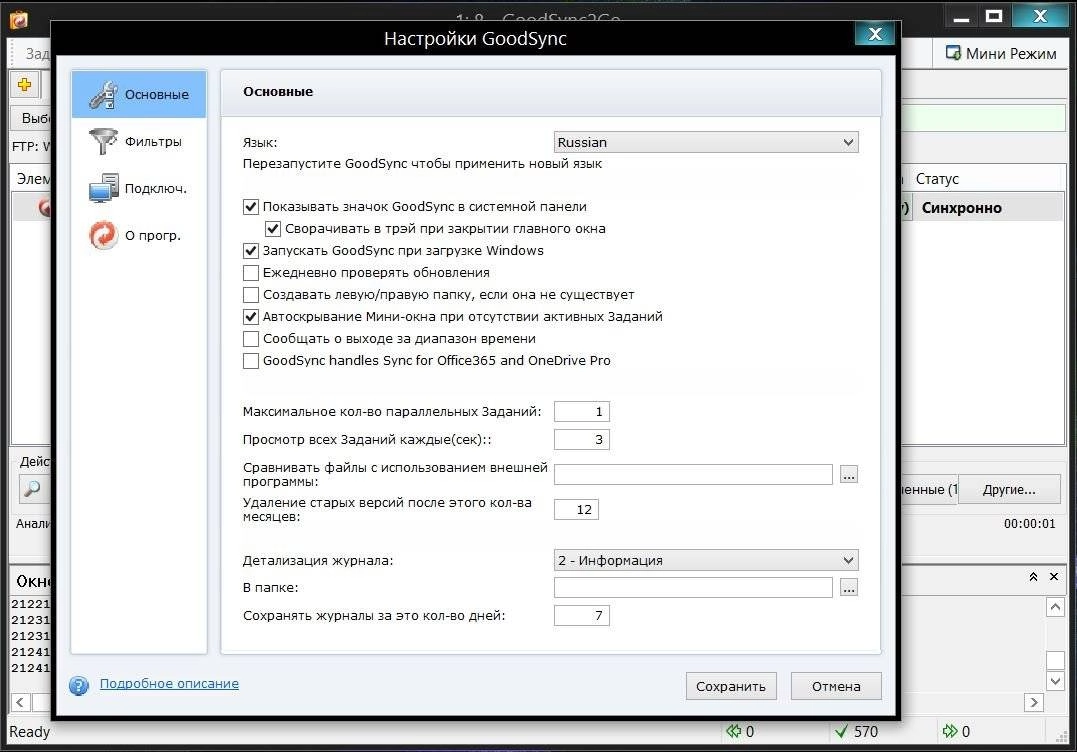Click the new job plus icon in main window

25,84
